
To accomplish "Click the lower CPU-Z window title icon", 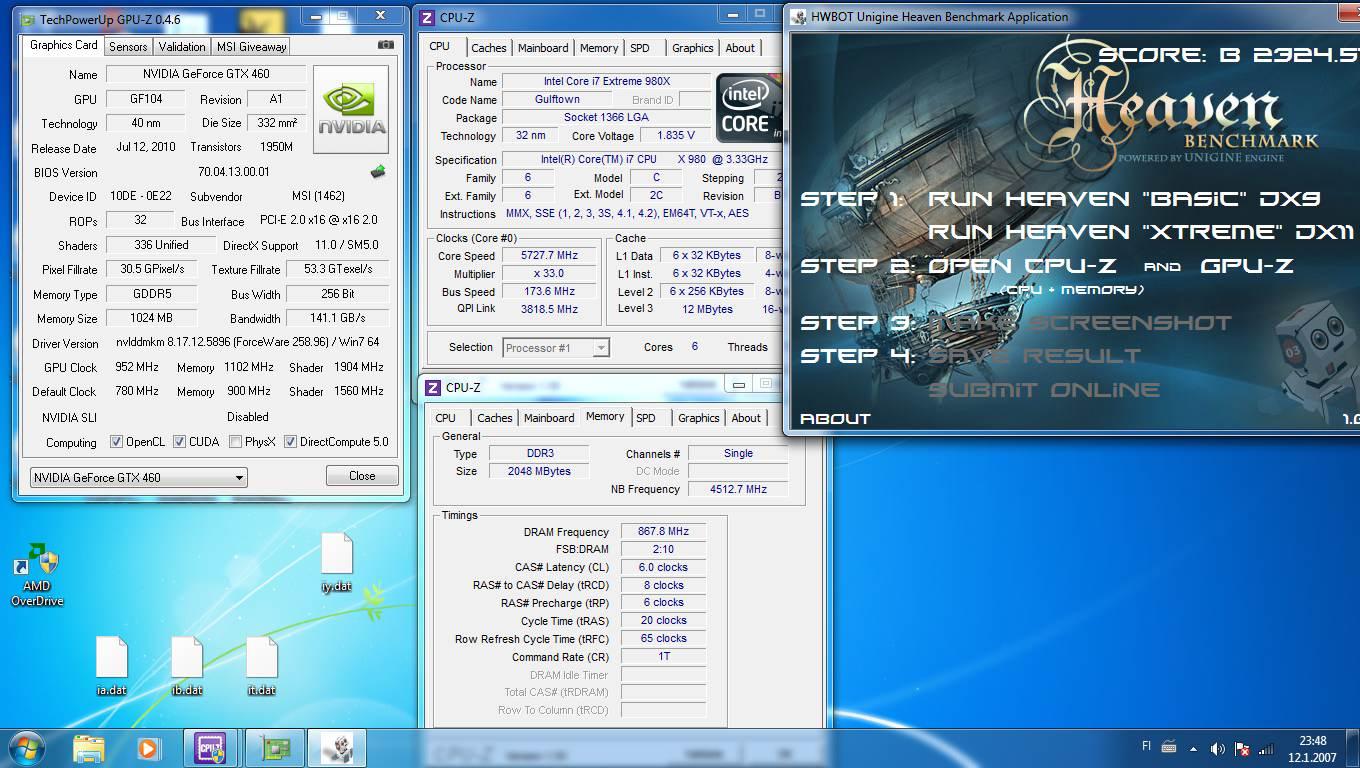I will coord(433,387).
